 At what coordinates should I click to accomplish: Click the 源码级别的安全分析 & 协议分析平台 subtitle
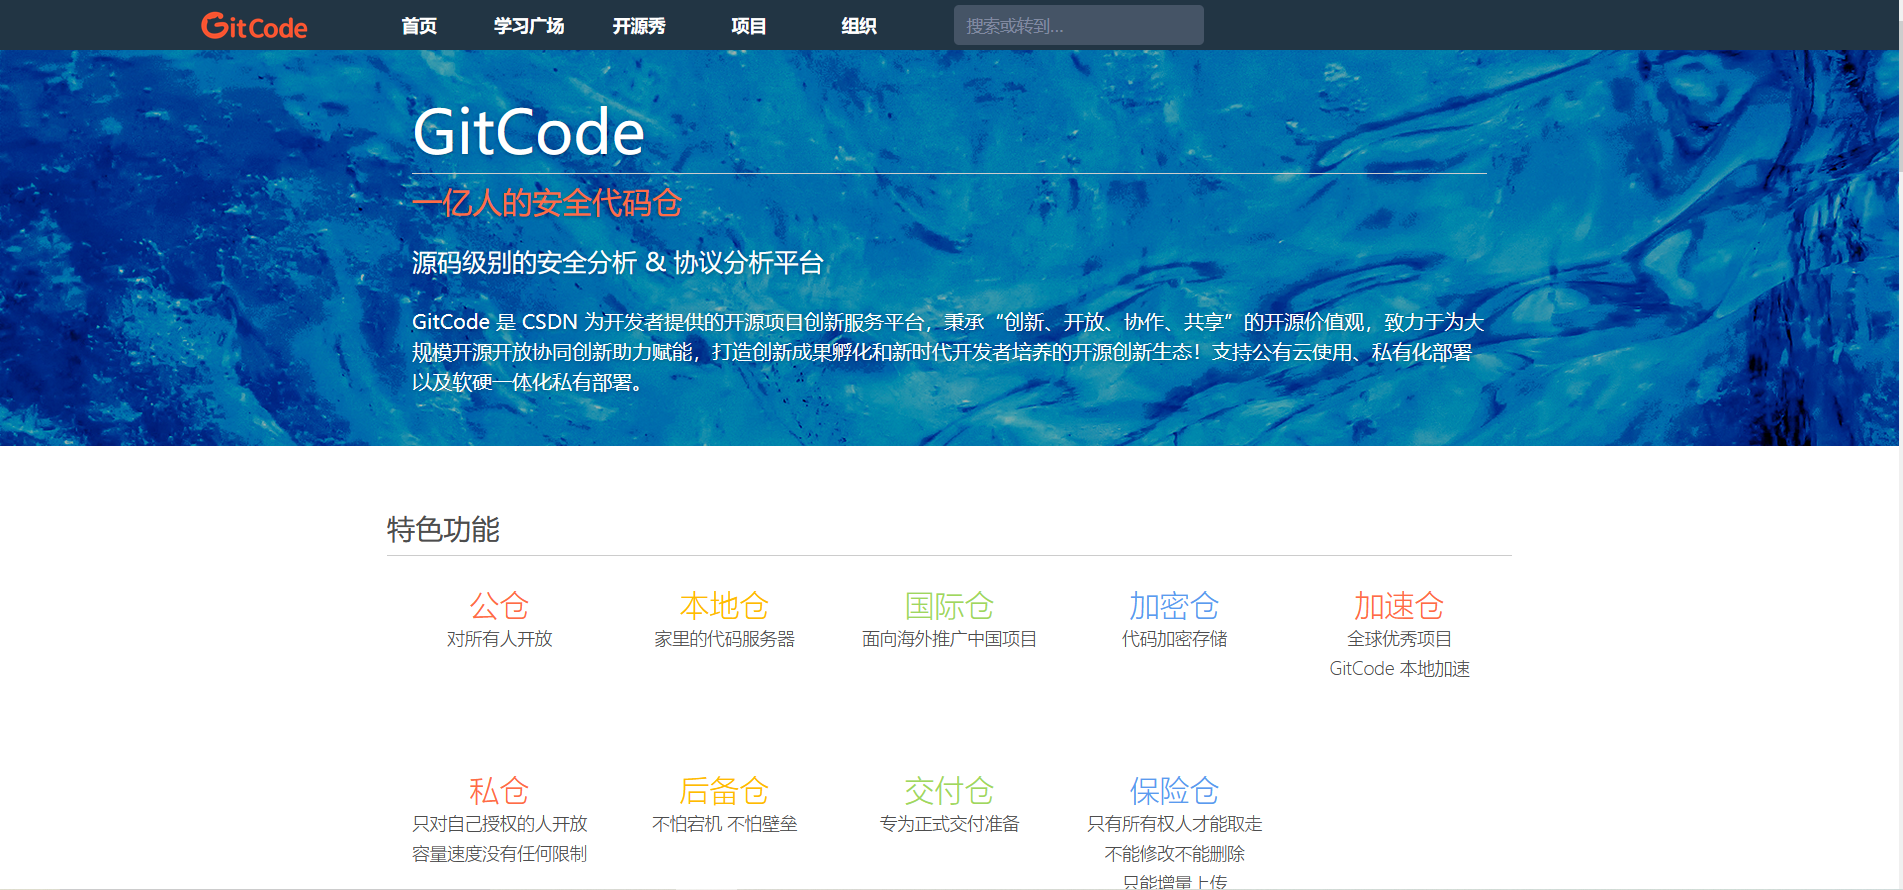618,263
